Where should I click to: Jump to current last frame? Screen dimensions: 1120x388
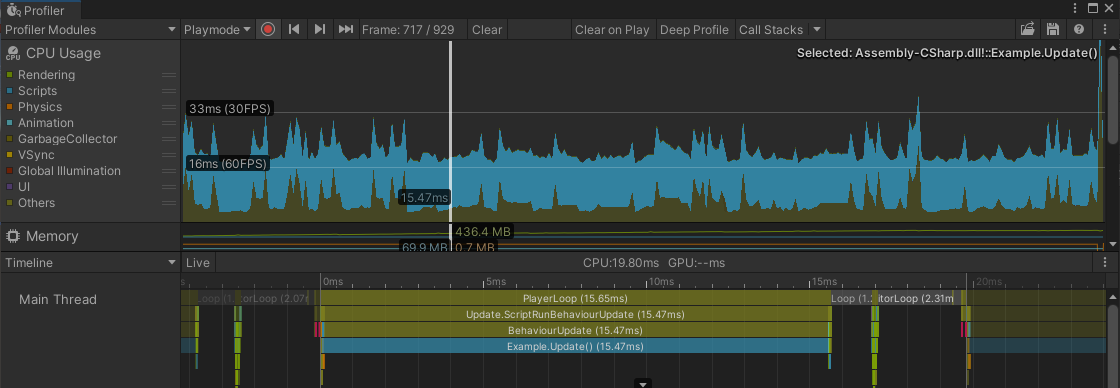[346, 29]
